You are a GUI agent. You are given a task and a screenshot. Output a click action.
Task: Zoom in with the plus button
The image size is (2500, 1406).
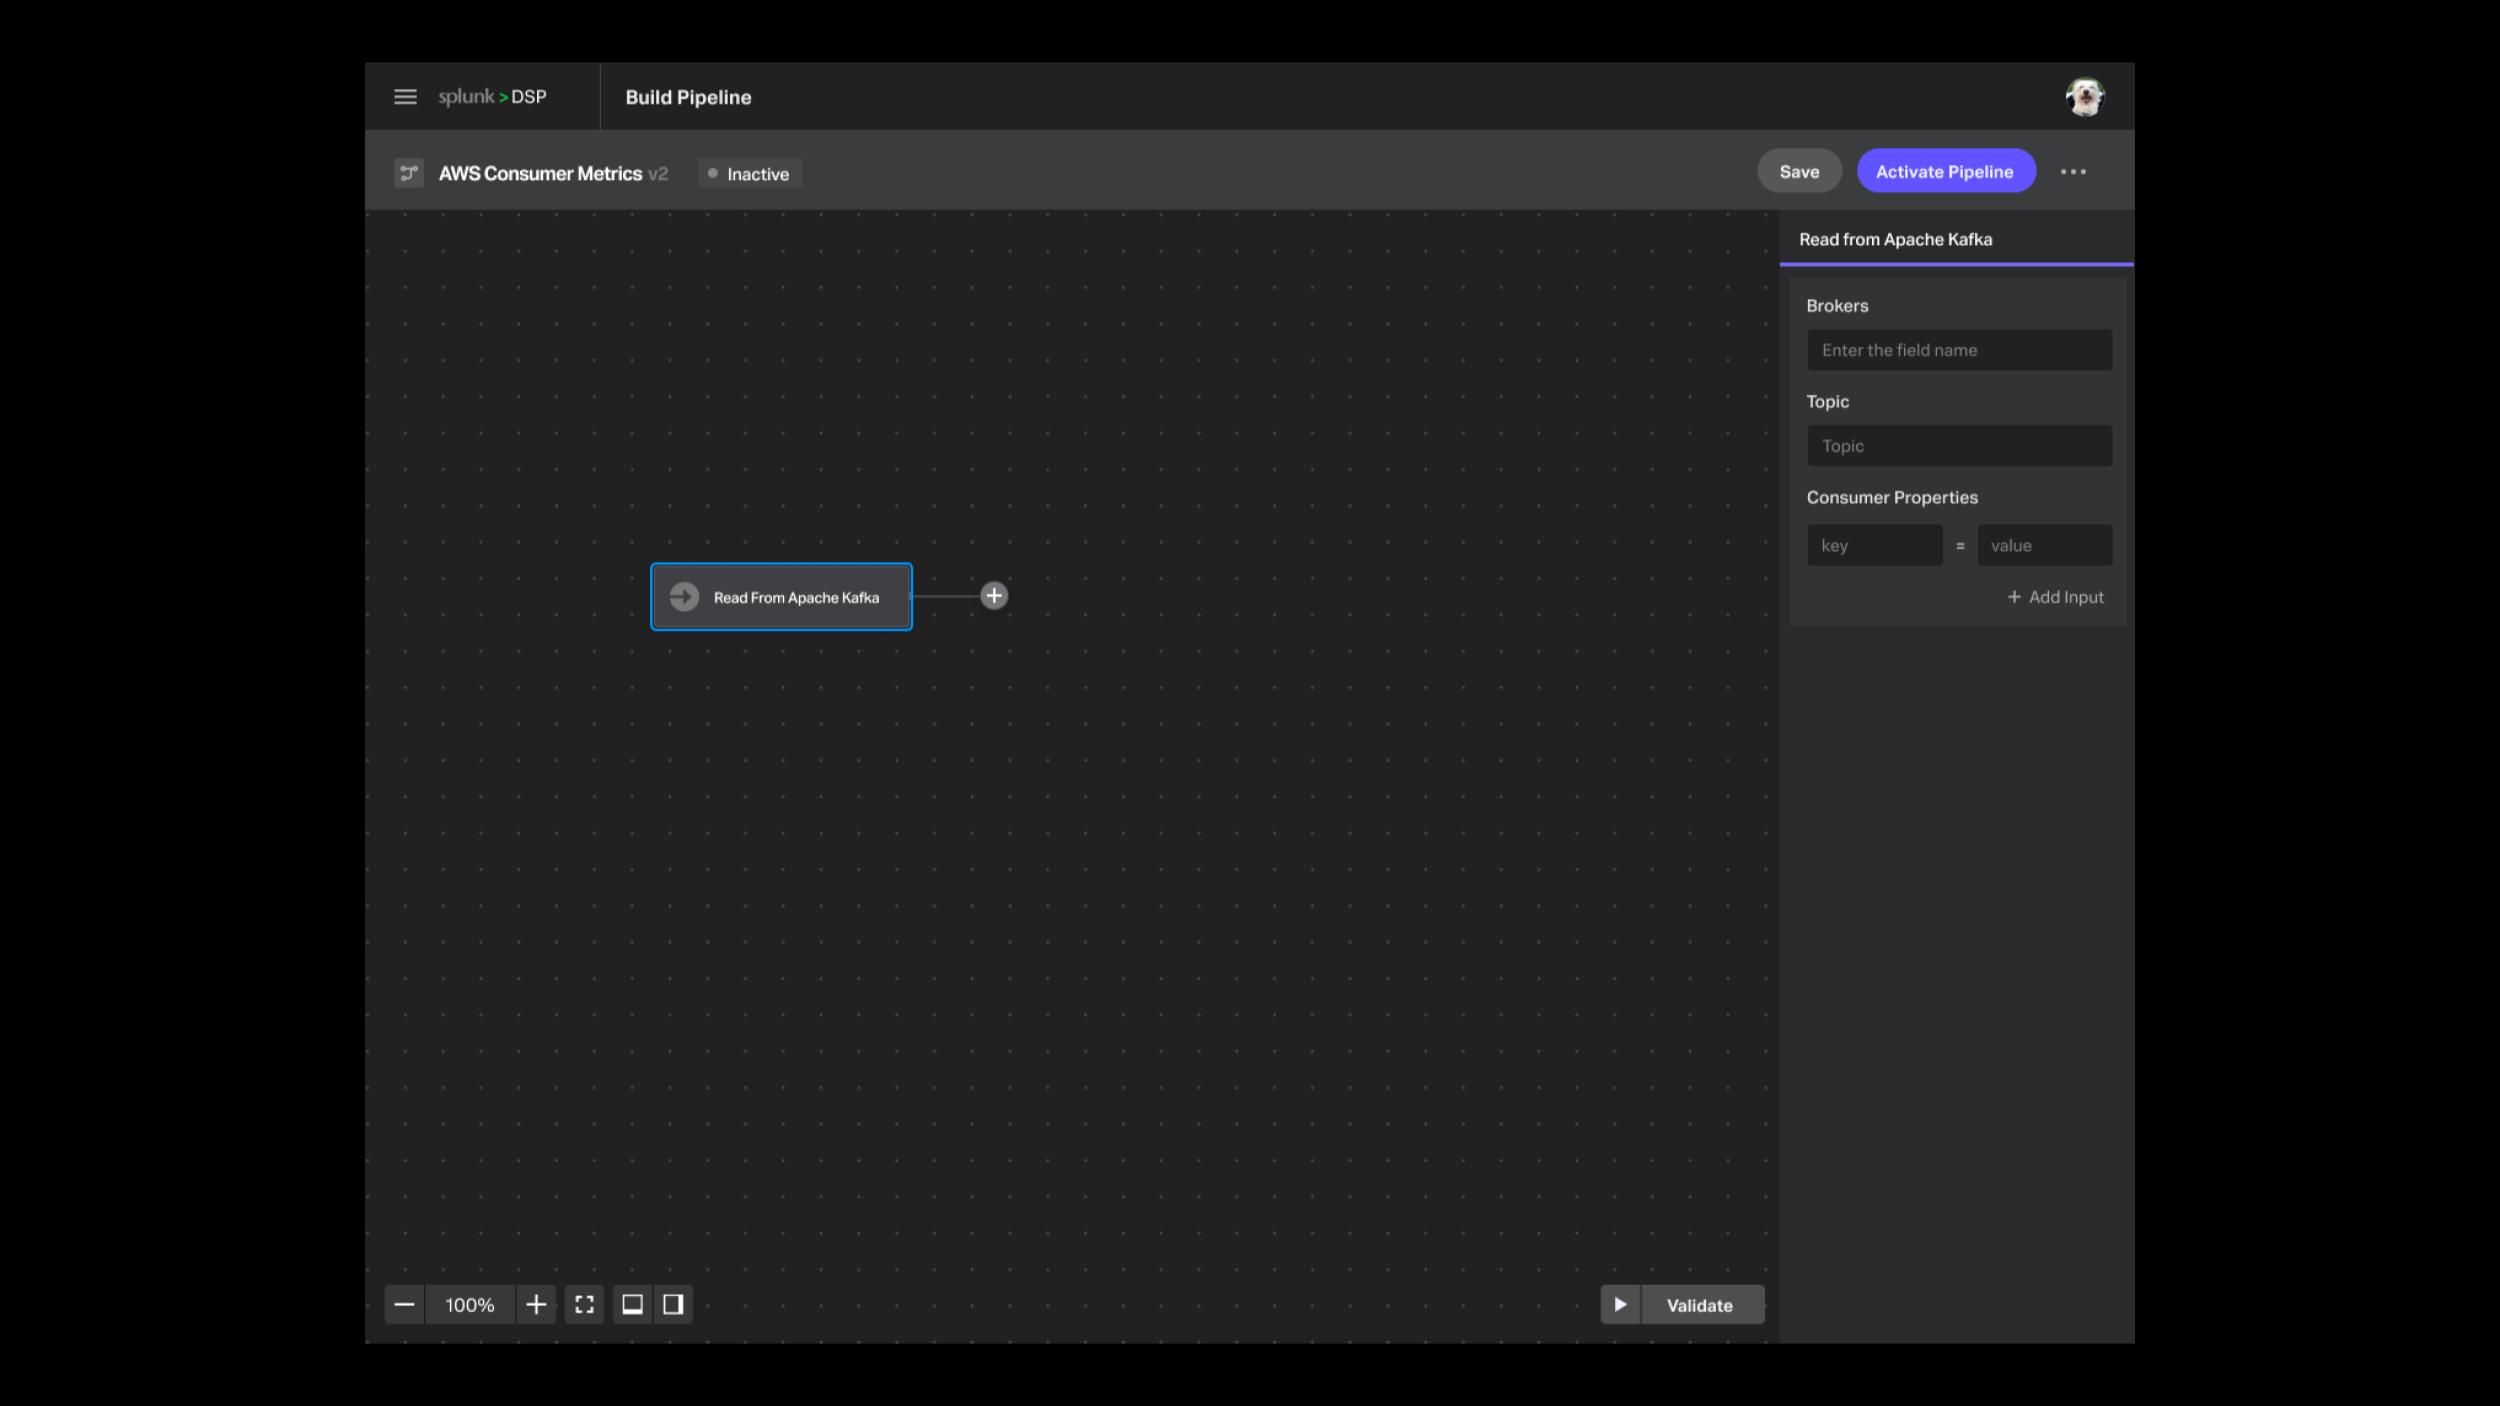point(536,1305)
